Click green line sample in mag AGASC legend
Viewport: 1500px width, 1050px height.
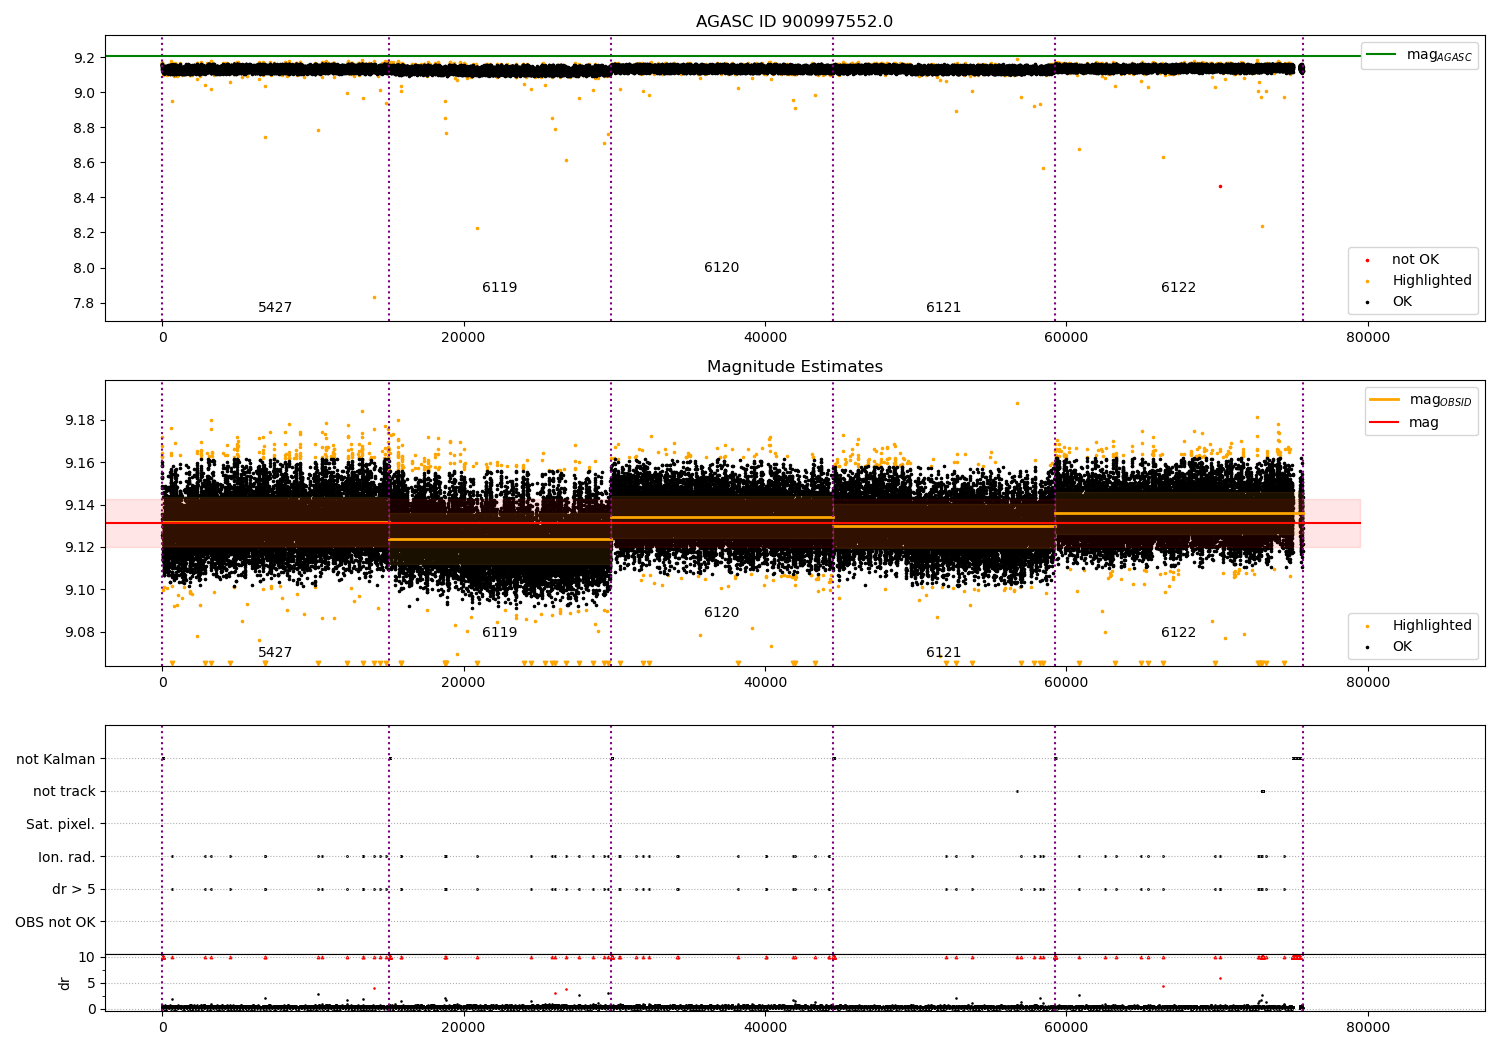click(1381, 55)
